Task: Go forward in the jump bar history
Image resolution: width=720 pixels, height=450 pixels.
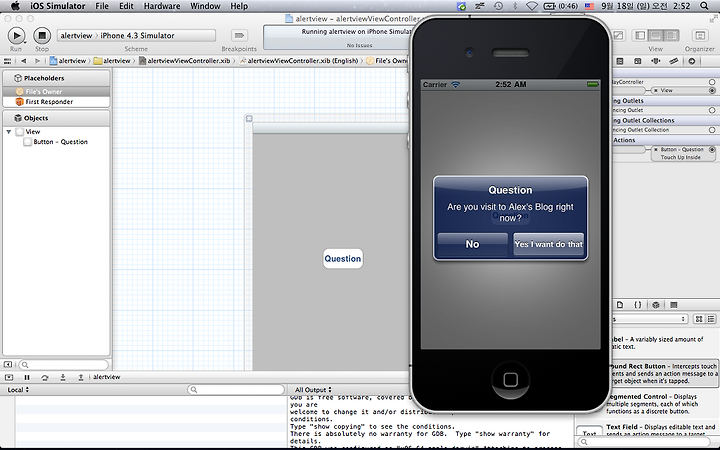Action: (37, 61)
